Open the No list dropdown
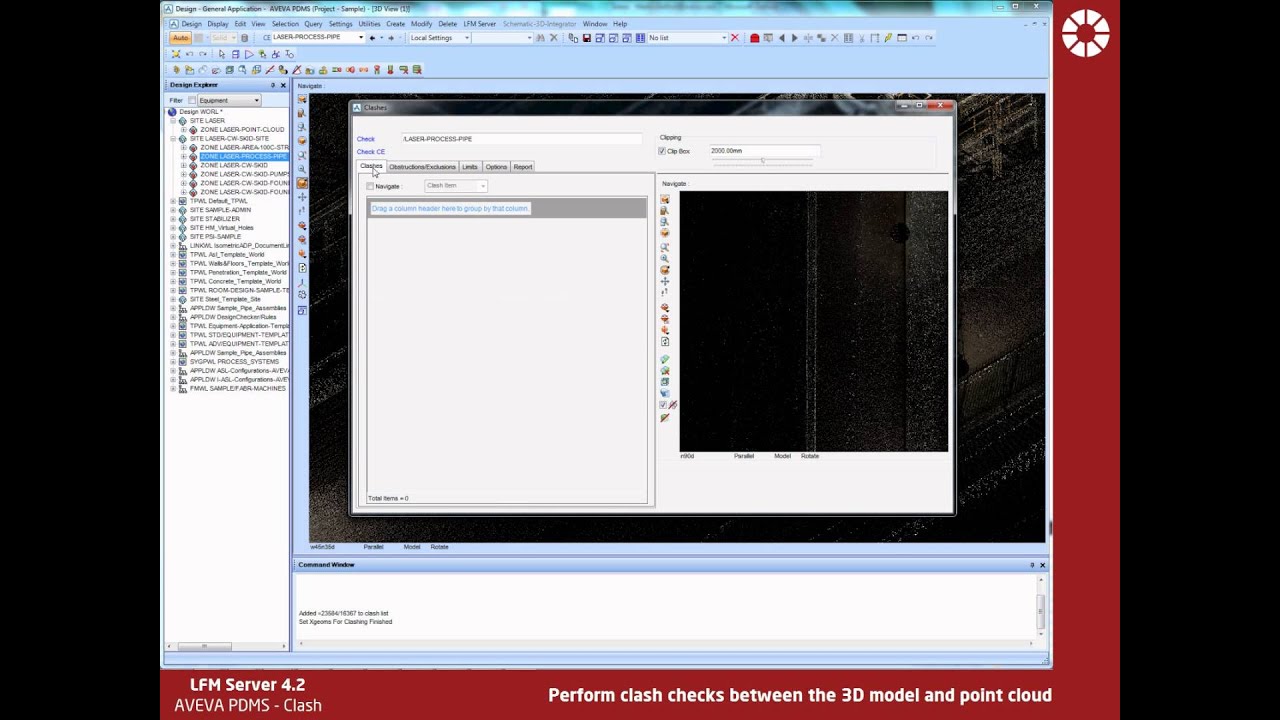1280x720 pixels. click(x=725, y=38)
